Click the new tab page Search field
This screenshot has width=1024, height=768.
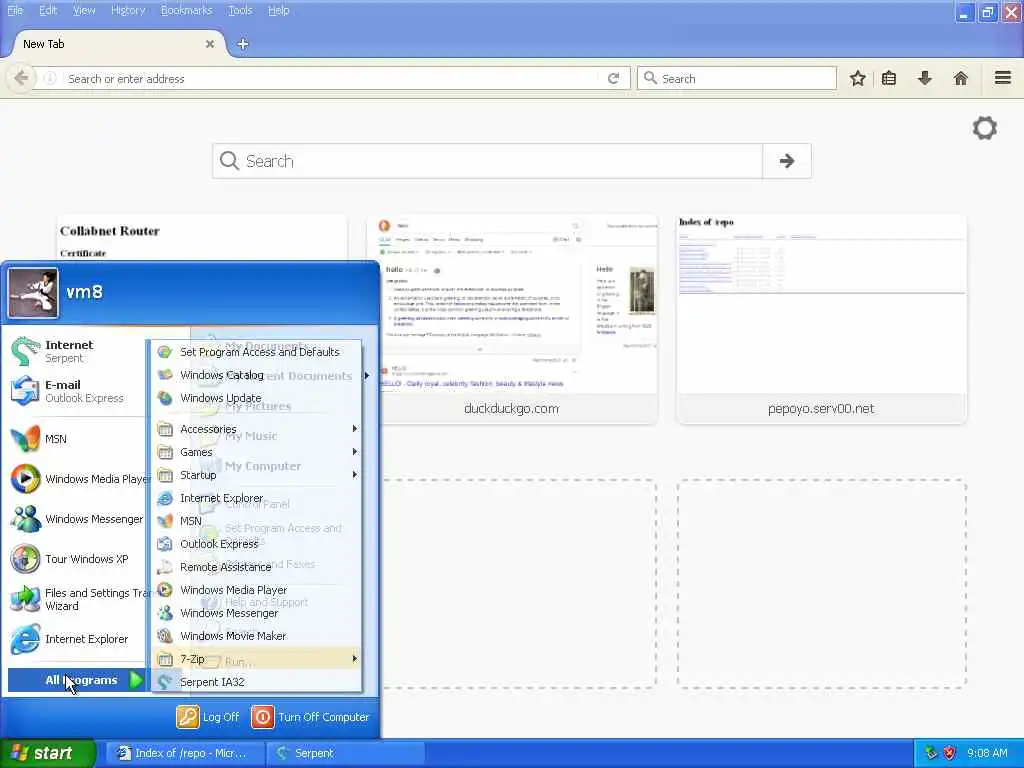tap(487, 161)
